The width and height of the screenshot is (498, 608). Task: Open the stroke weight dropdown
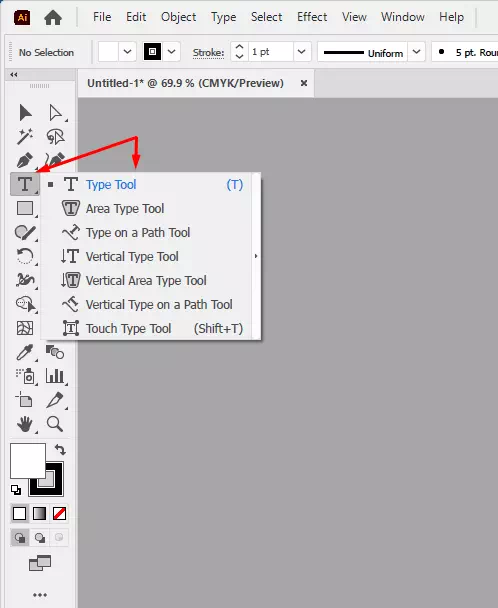tap(302, 52)
